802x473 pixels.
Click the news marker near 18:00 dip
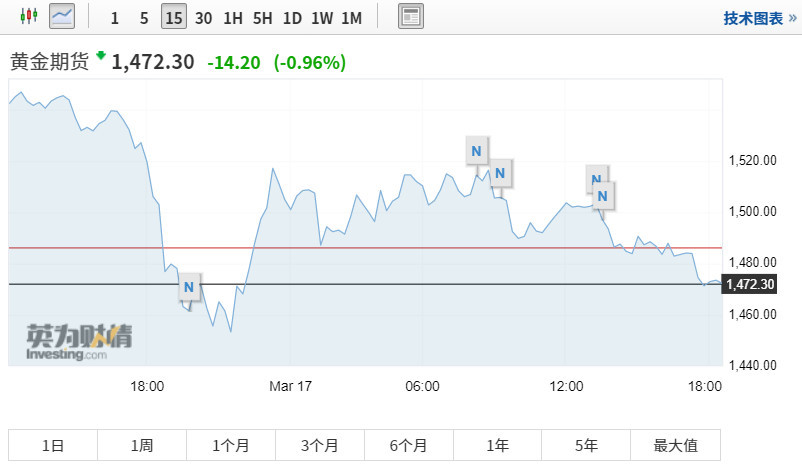(x=189, y=289)
